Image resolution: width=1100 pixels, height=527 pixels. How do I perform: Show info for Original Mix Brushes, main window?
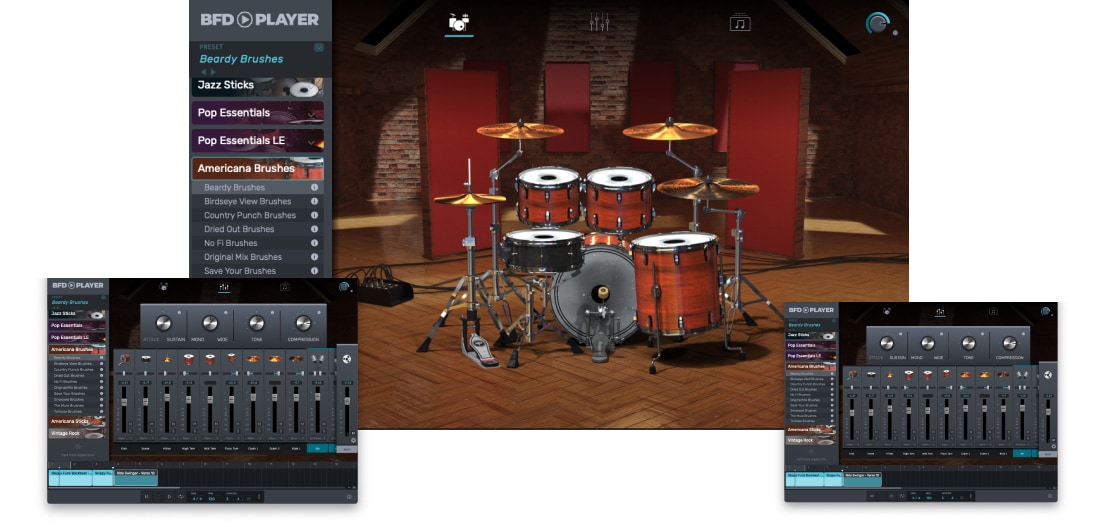point(314,257)
